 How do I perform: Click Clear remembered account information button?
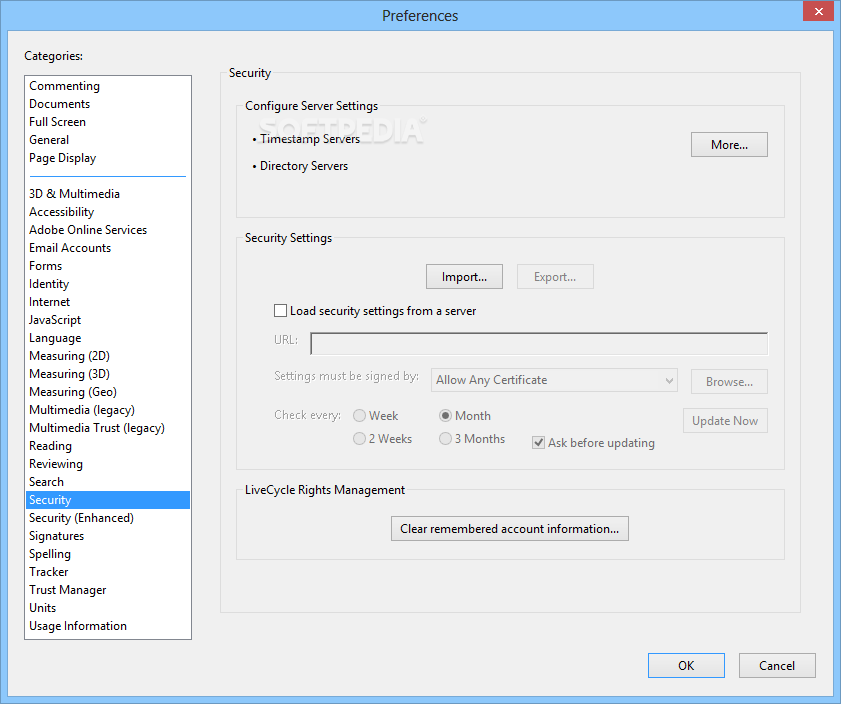click(x=510, y=529)
